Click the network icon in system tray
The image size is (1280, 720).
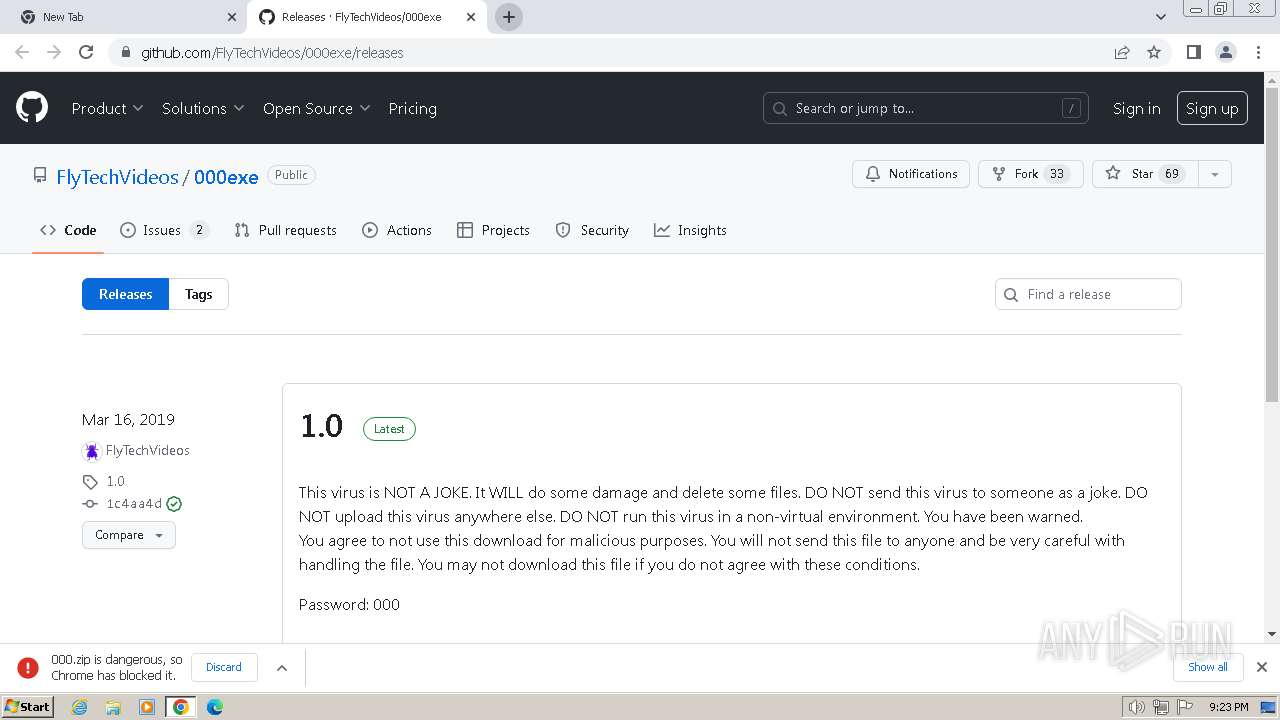1161,707
